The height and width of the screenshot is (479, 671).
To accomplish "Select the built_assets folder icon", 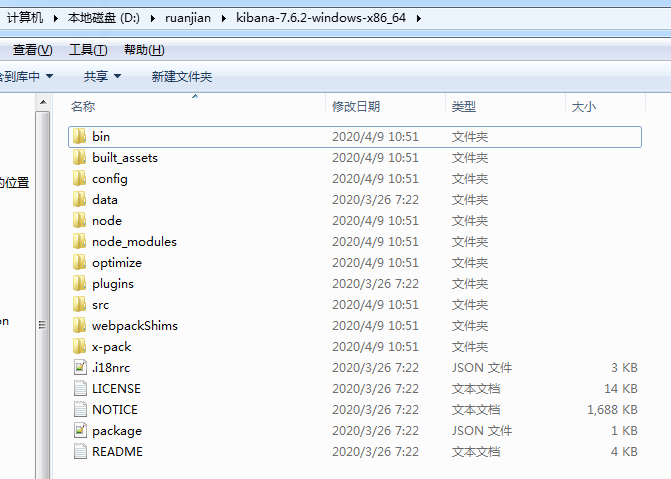I will click(x=80, y=158).
